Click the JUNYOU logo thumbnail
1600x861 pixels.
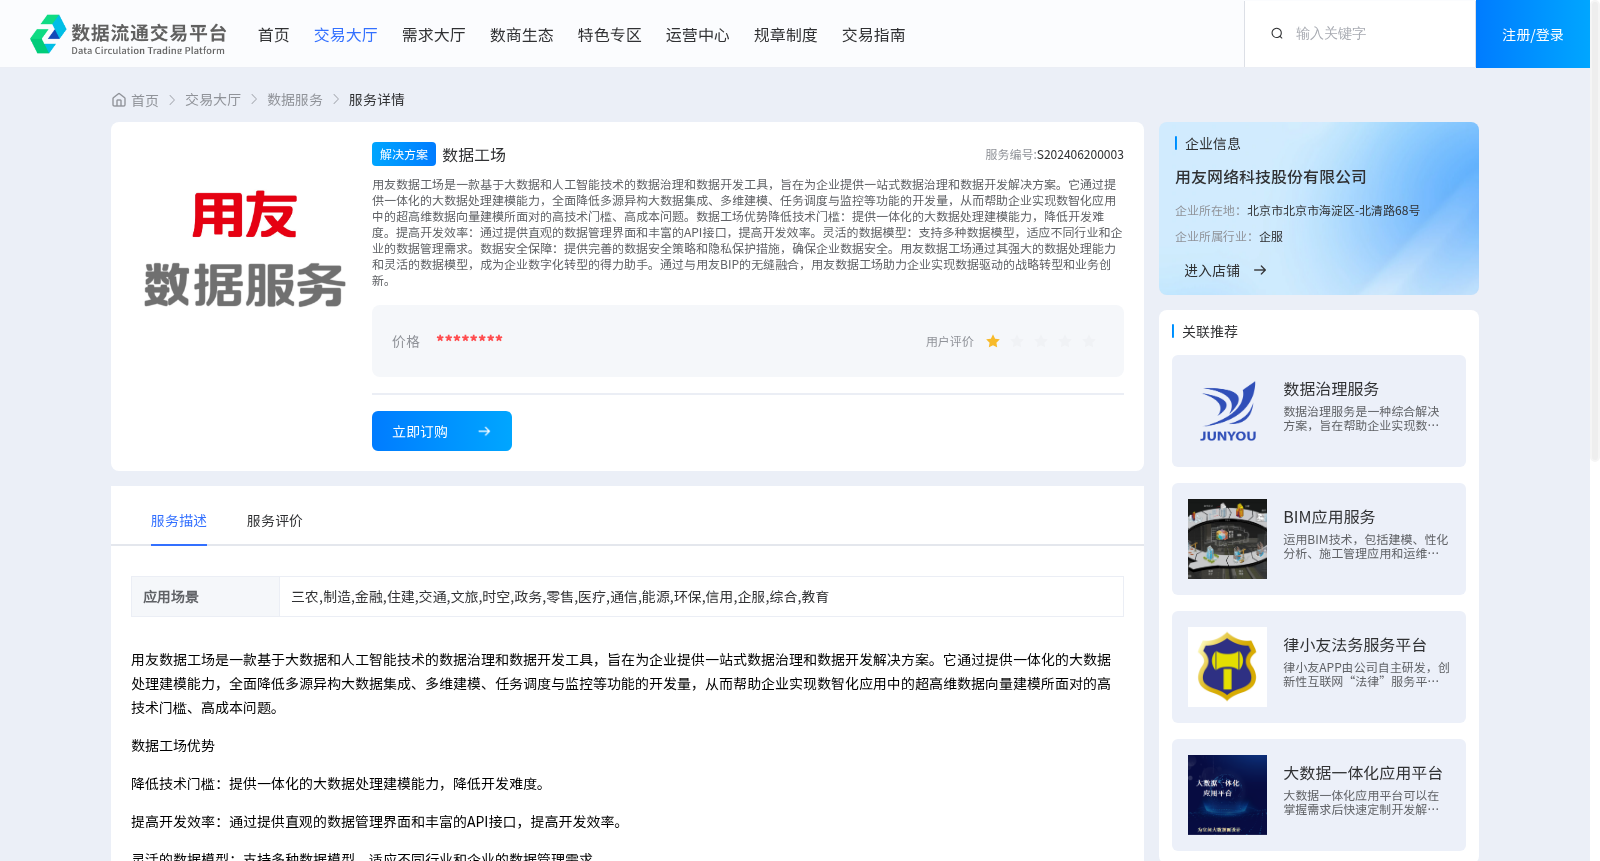[x=1227, y=411]
